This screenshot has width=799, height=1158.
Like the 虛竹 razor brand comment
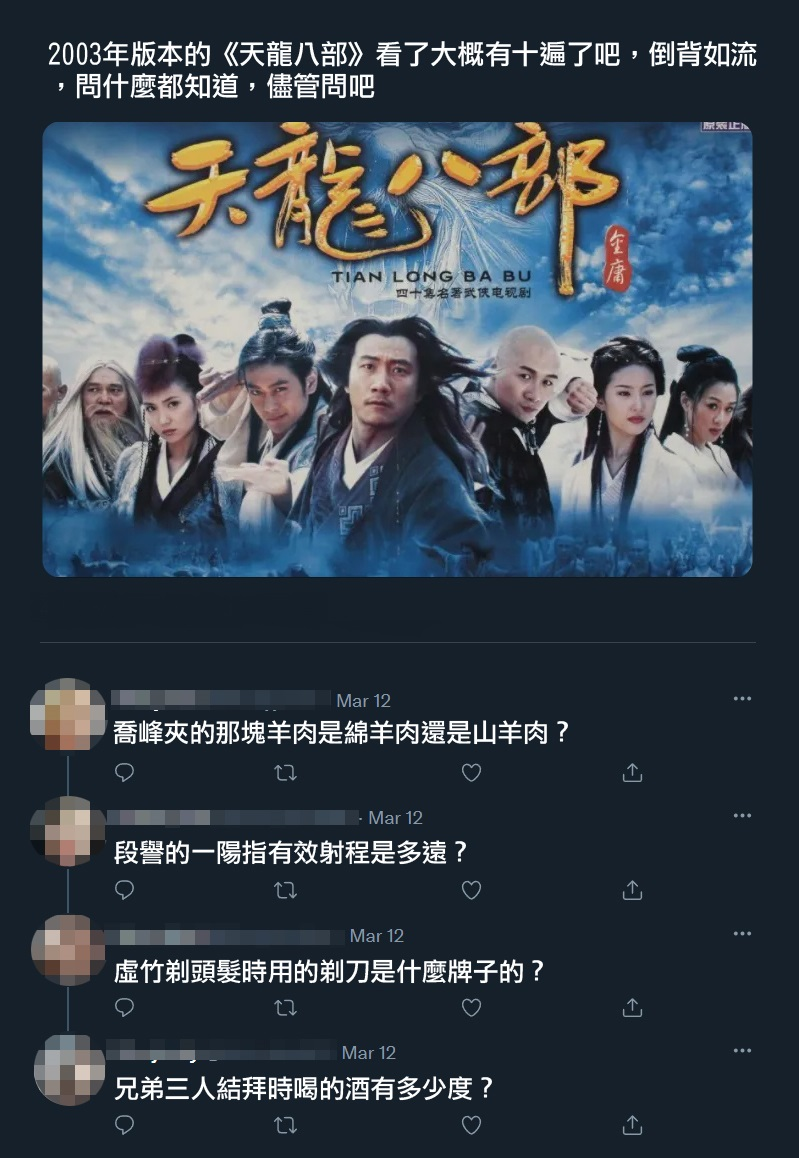[471, 1007]
